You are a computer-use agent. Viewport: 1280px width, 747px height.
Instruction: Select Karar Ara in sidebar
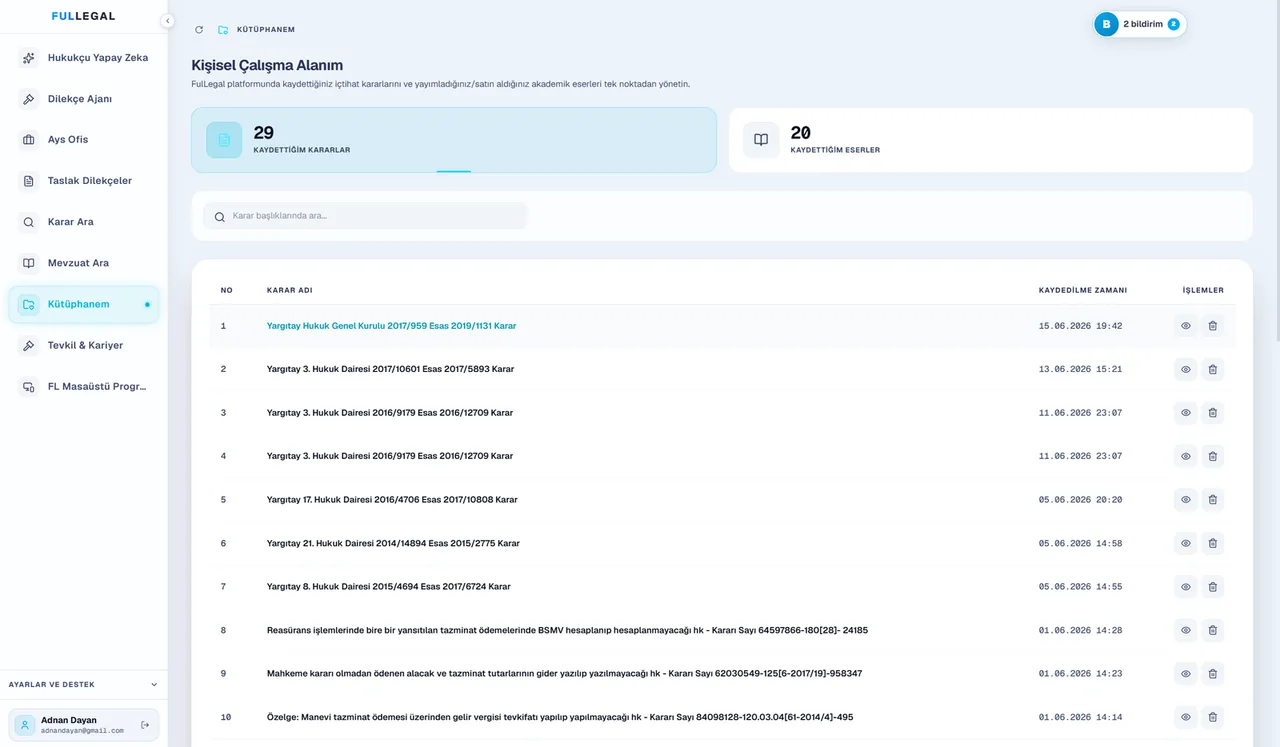point(84,222)
